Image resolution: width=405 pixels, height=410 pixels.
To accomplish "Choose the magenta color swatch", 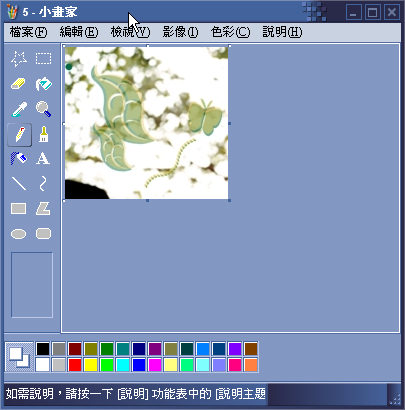I will [x=155, y=365].
